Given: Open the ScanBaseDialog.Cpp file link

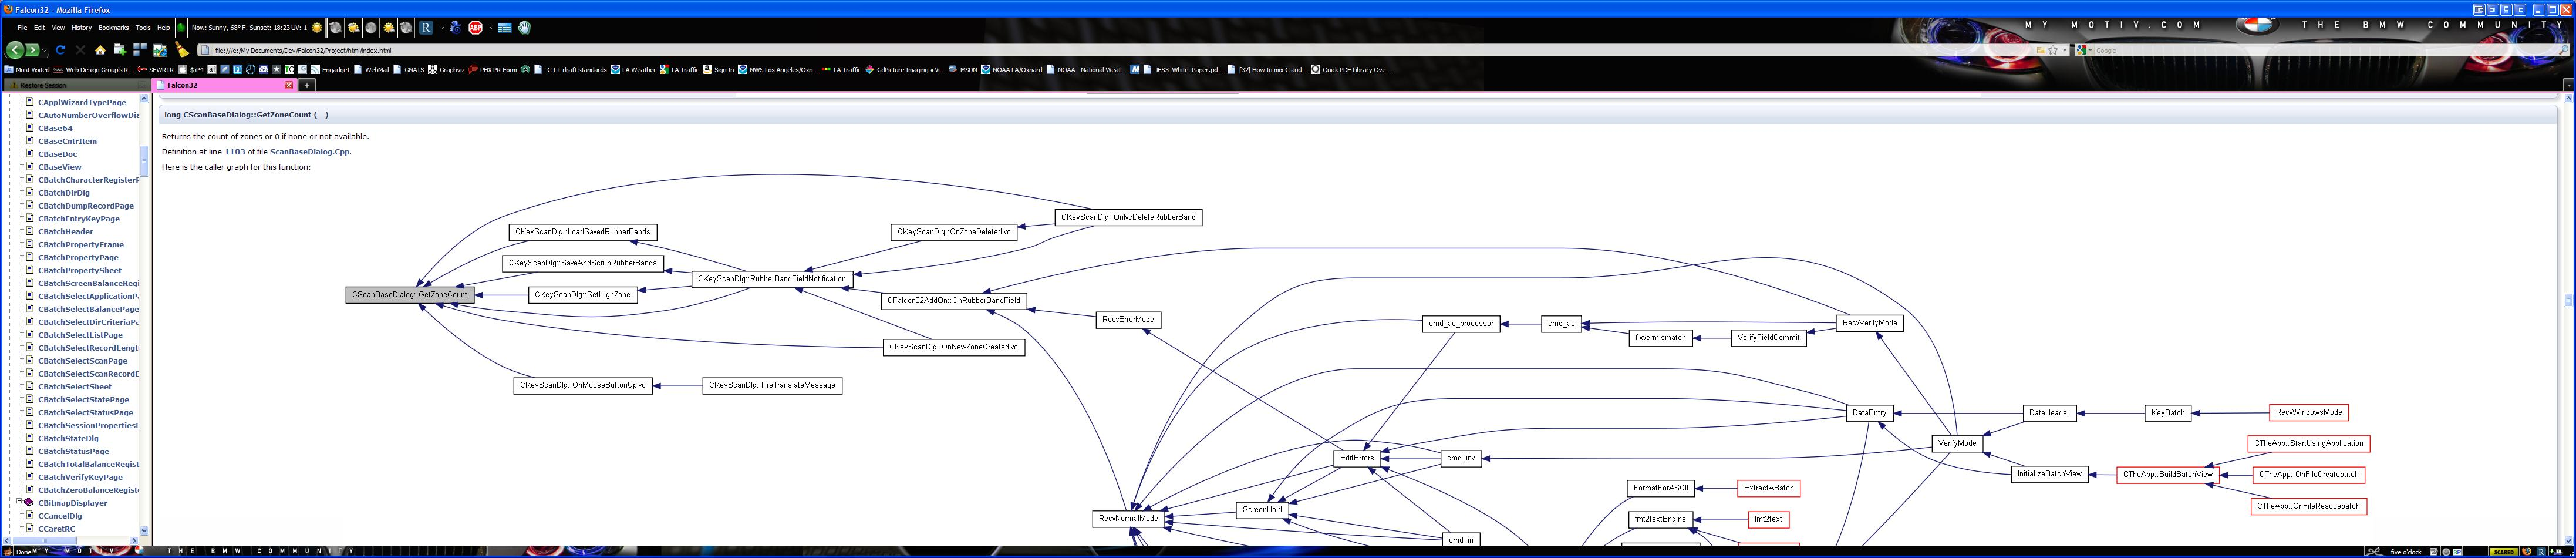Looking at the screenshot, I should [309, 152].
